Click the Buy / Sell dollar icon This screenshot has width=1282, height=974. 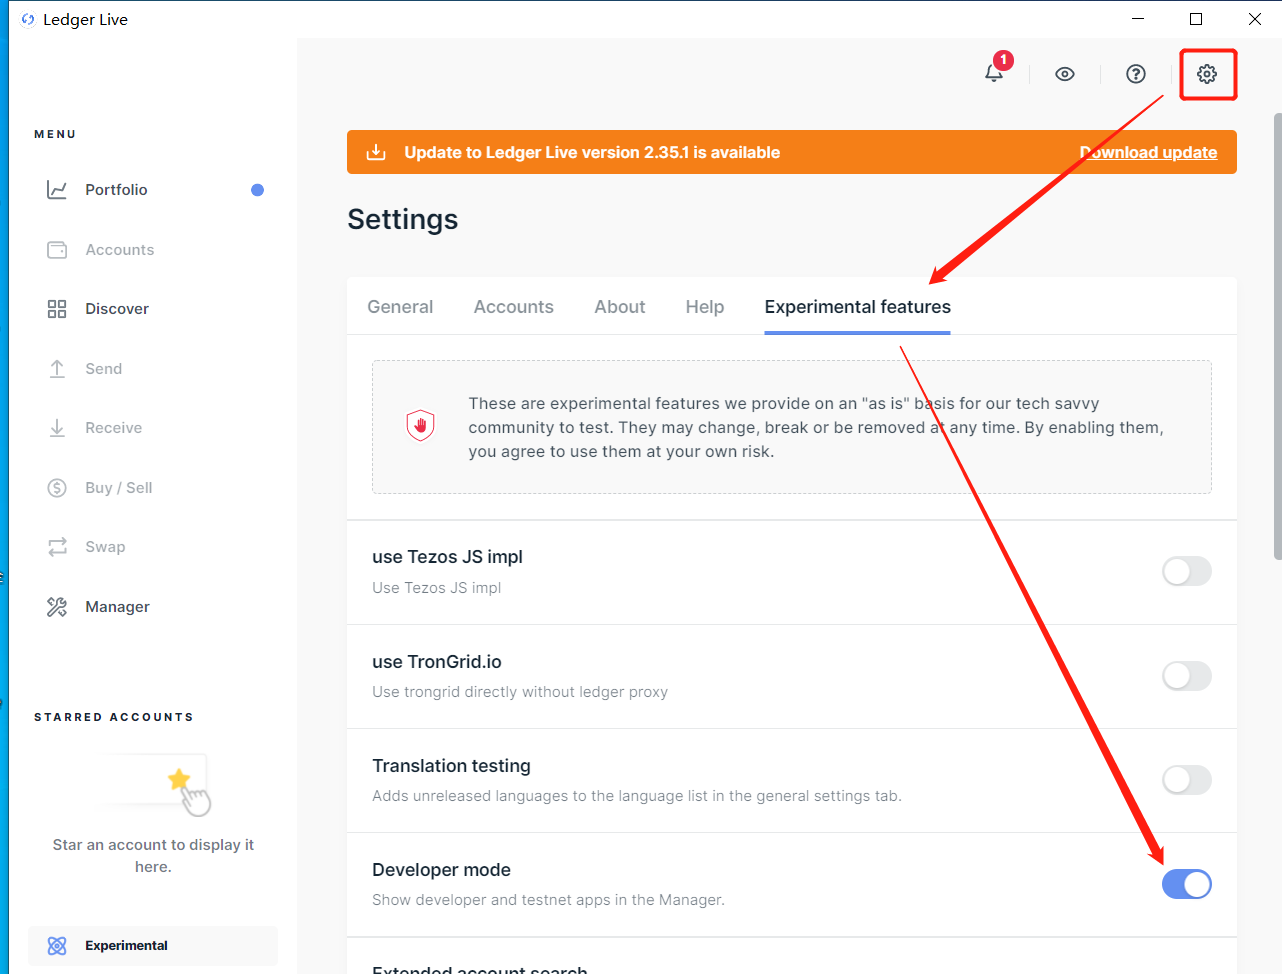click(x=57, y=488)
